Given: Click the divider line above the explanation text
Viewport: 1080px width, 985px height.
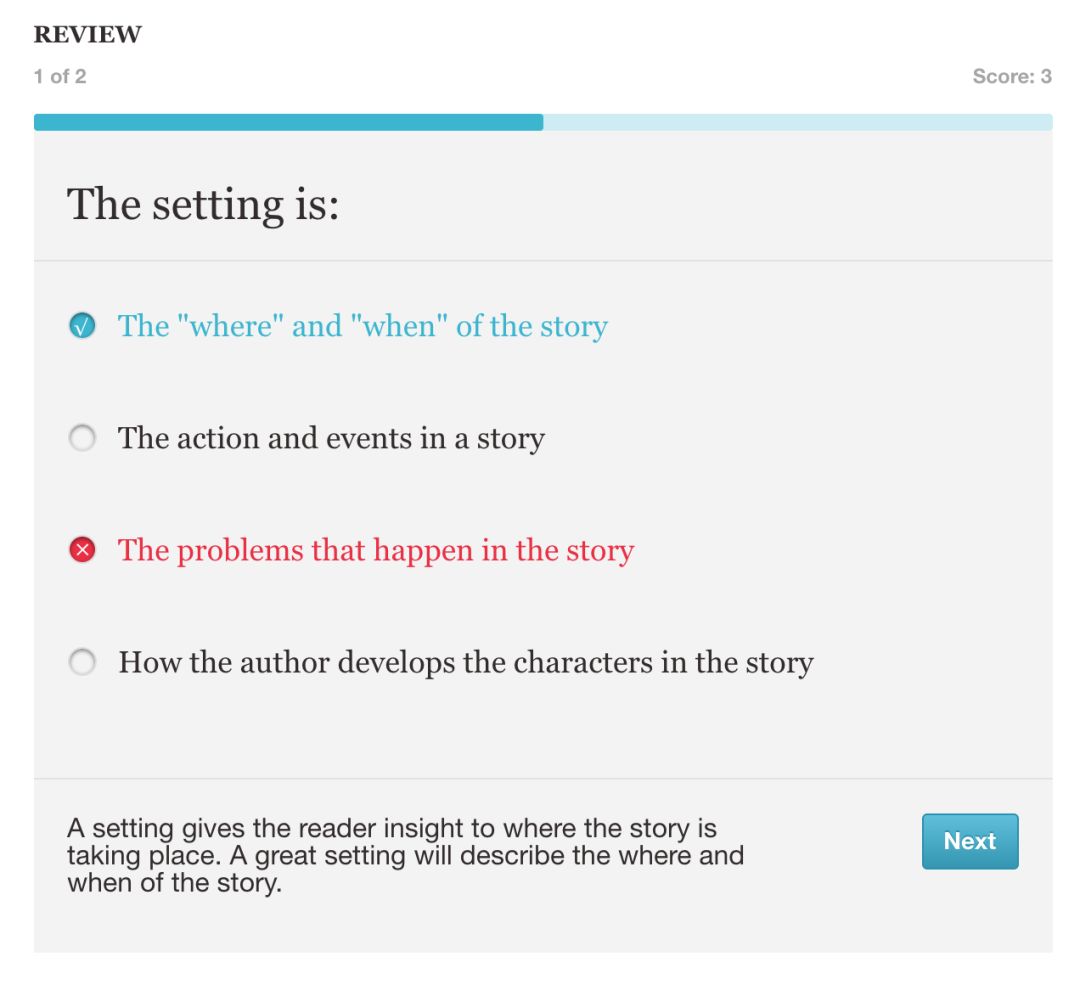Looking at the screenshot, I should 543,778.
